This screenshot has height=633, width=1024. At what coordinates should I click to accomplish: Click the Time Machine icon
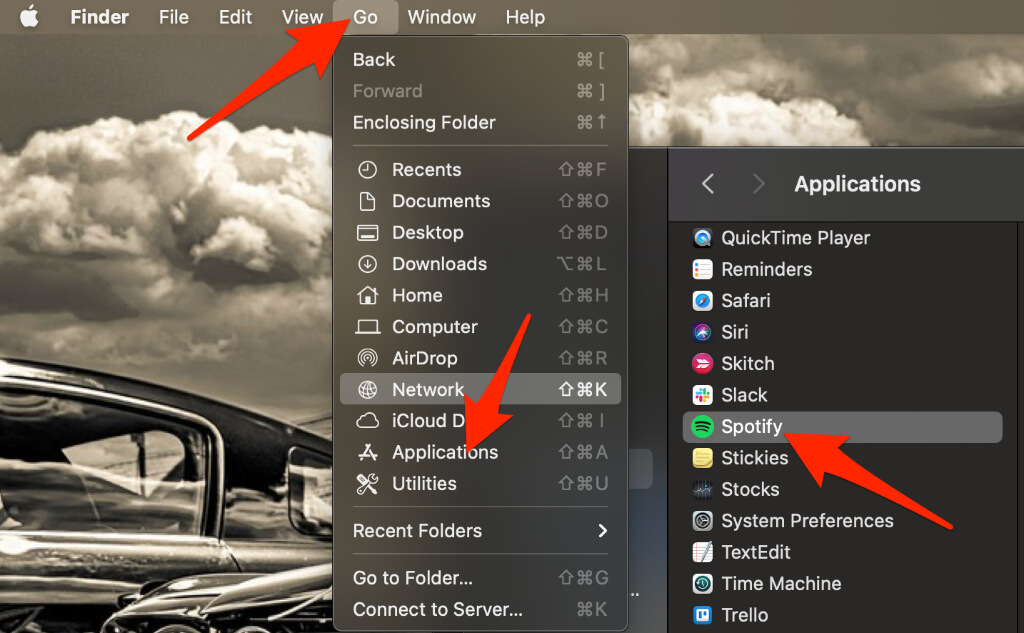point(703,584)
